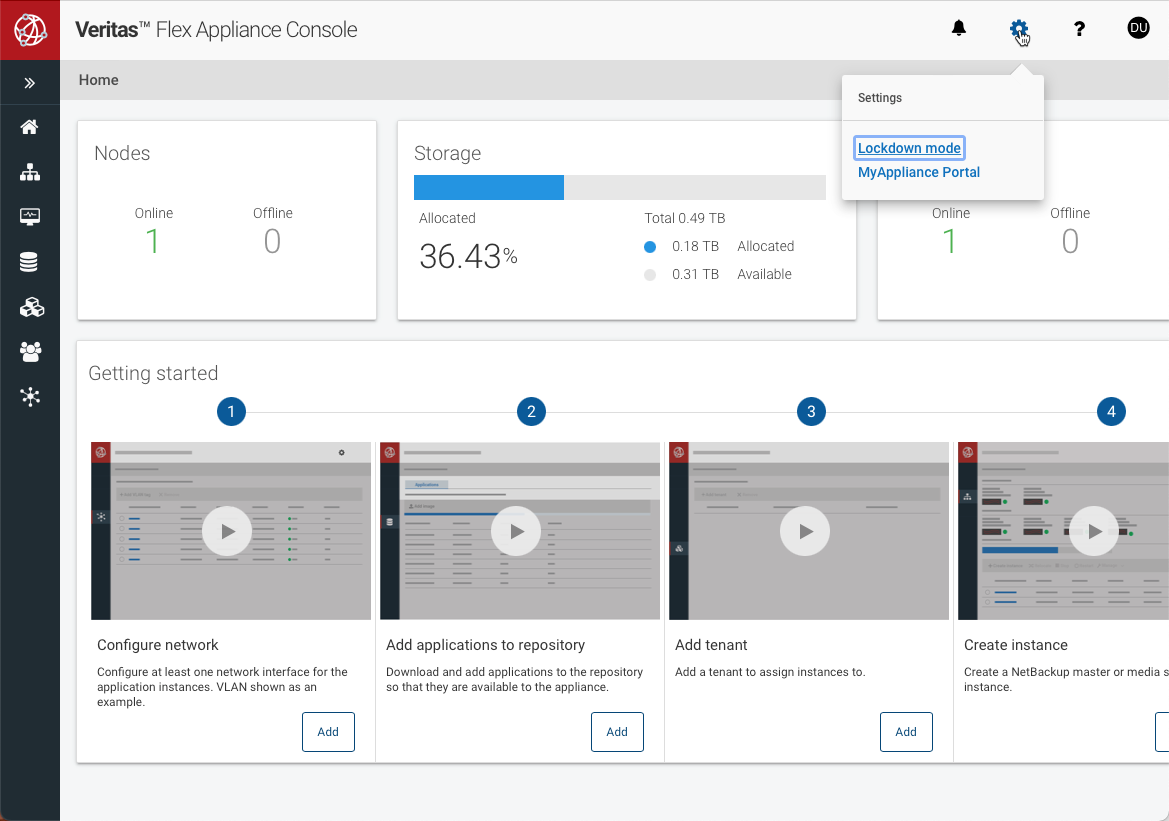Click the 36.43% allocated value
Screen dimensions: 1169x821
(x=468, y=257)
